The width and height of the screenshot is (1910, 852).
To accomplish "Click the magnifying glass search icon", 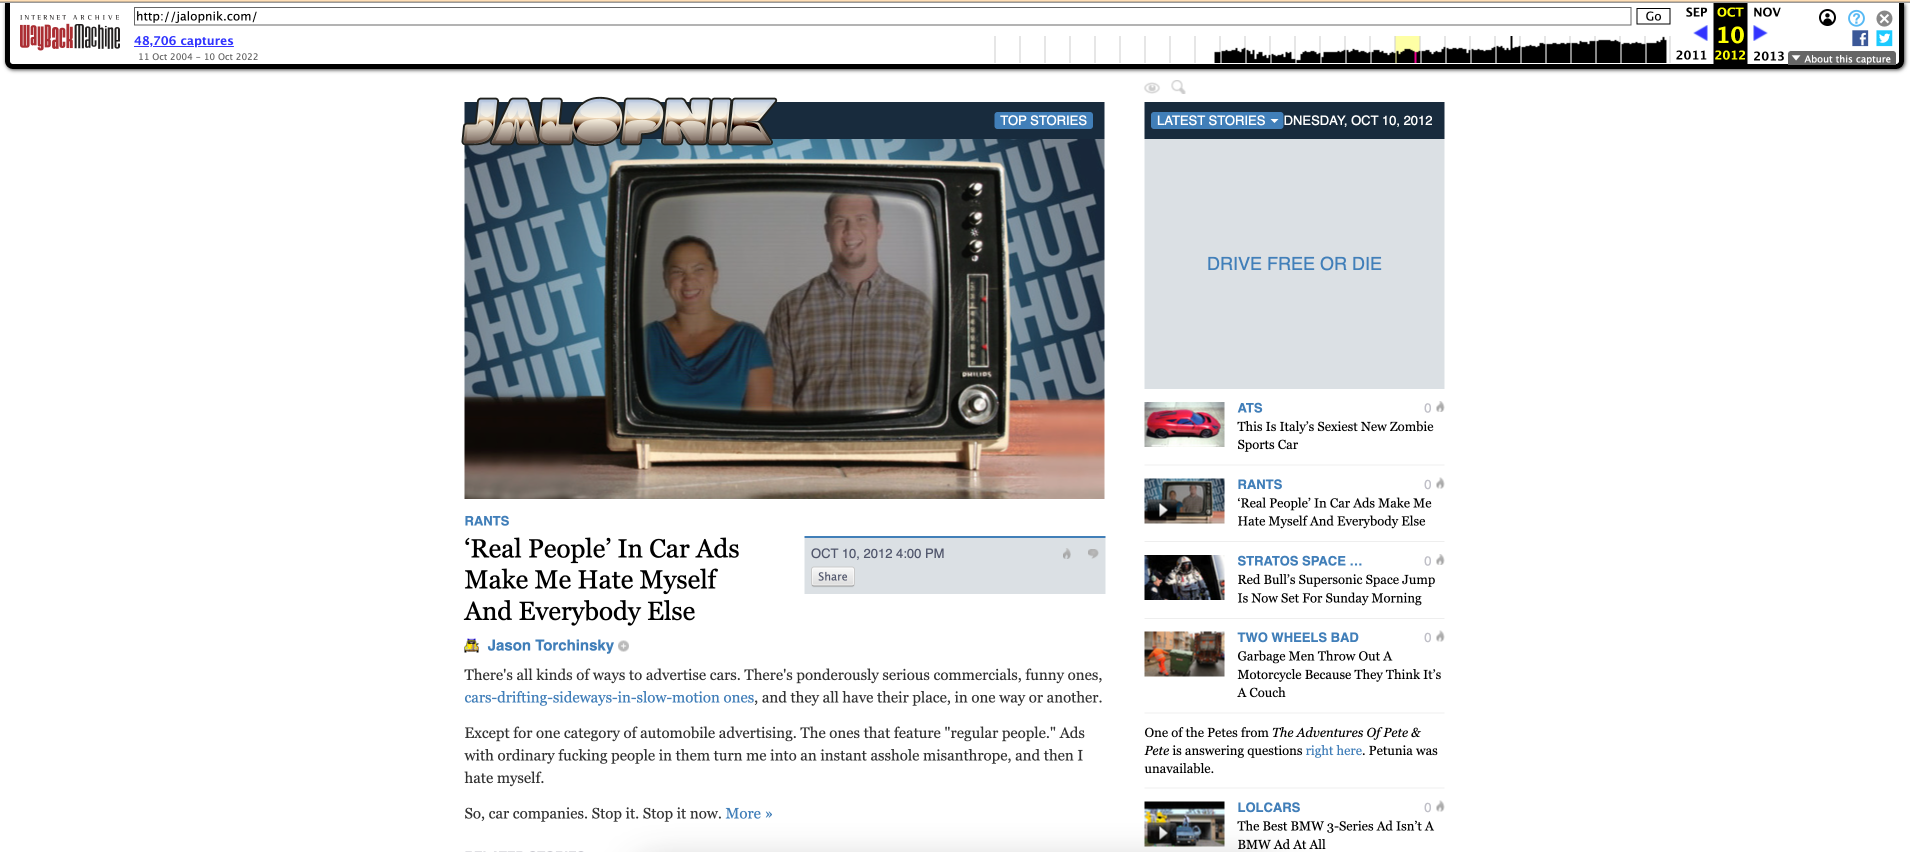I will coord(1178,87).
